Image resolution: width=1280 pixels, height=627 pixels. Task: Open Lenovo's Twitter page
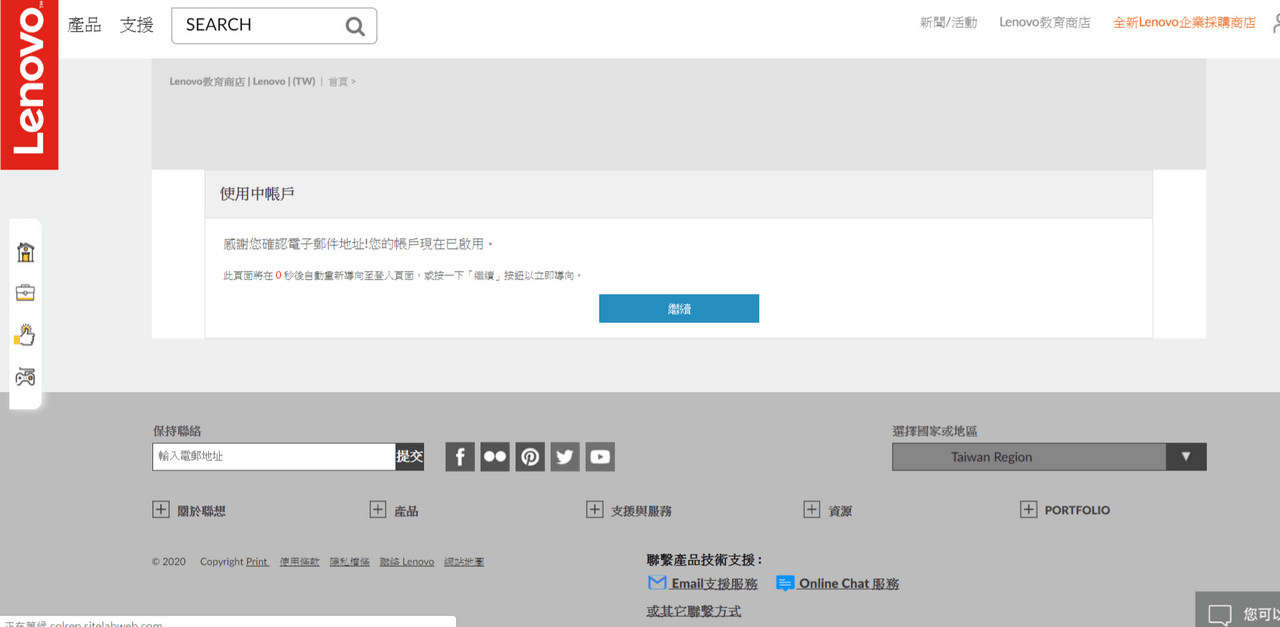click(x=565, y=457)
